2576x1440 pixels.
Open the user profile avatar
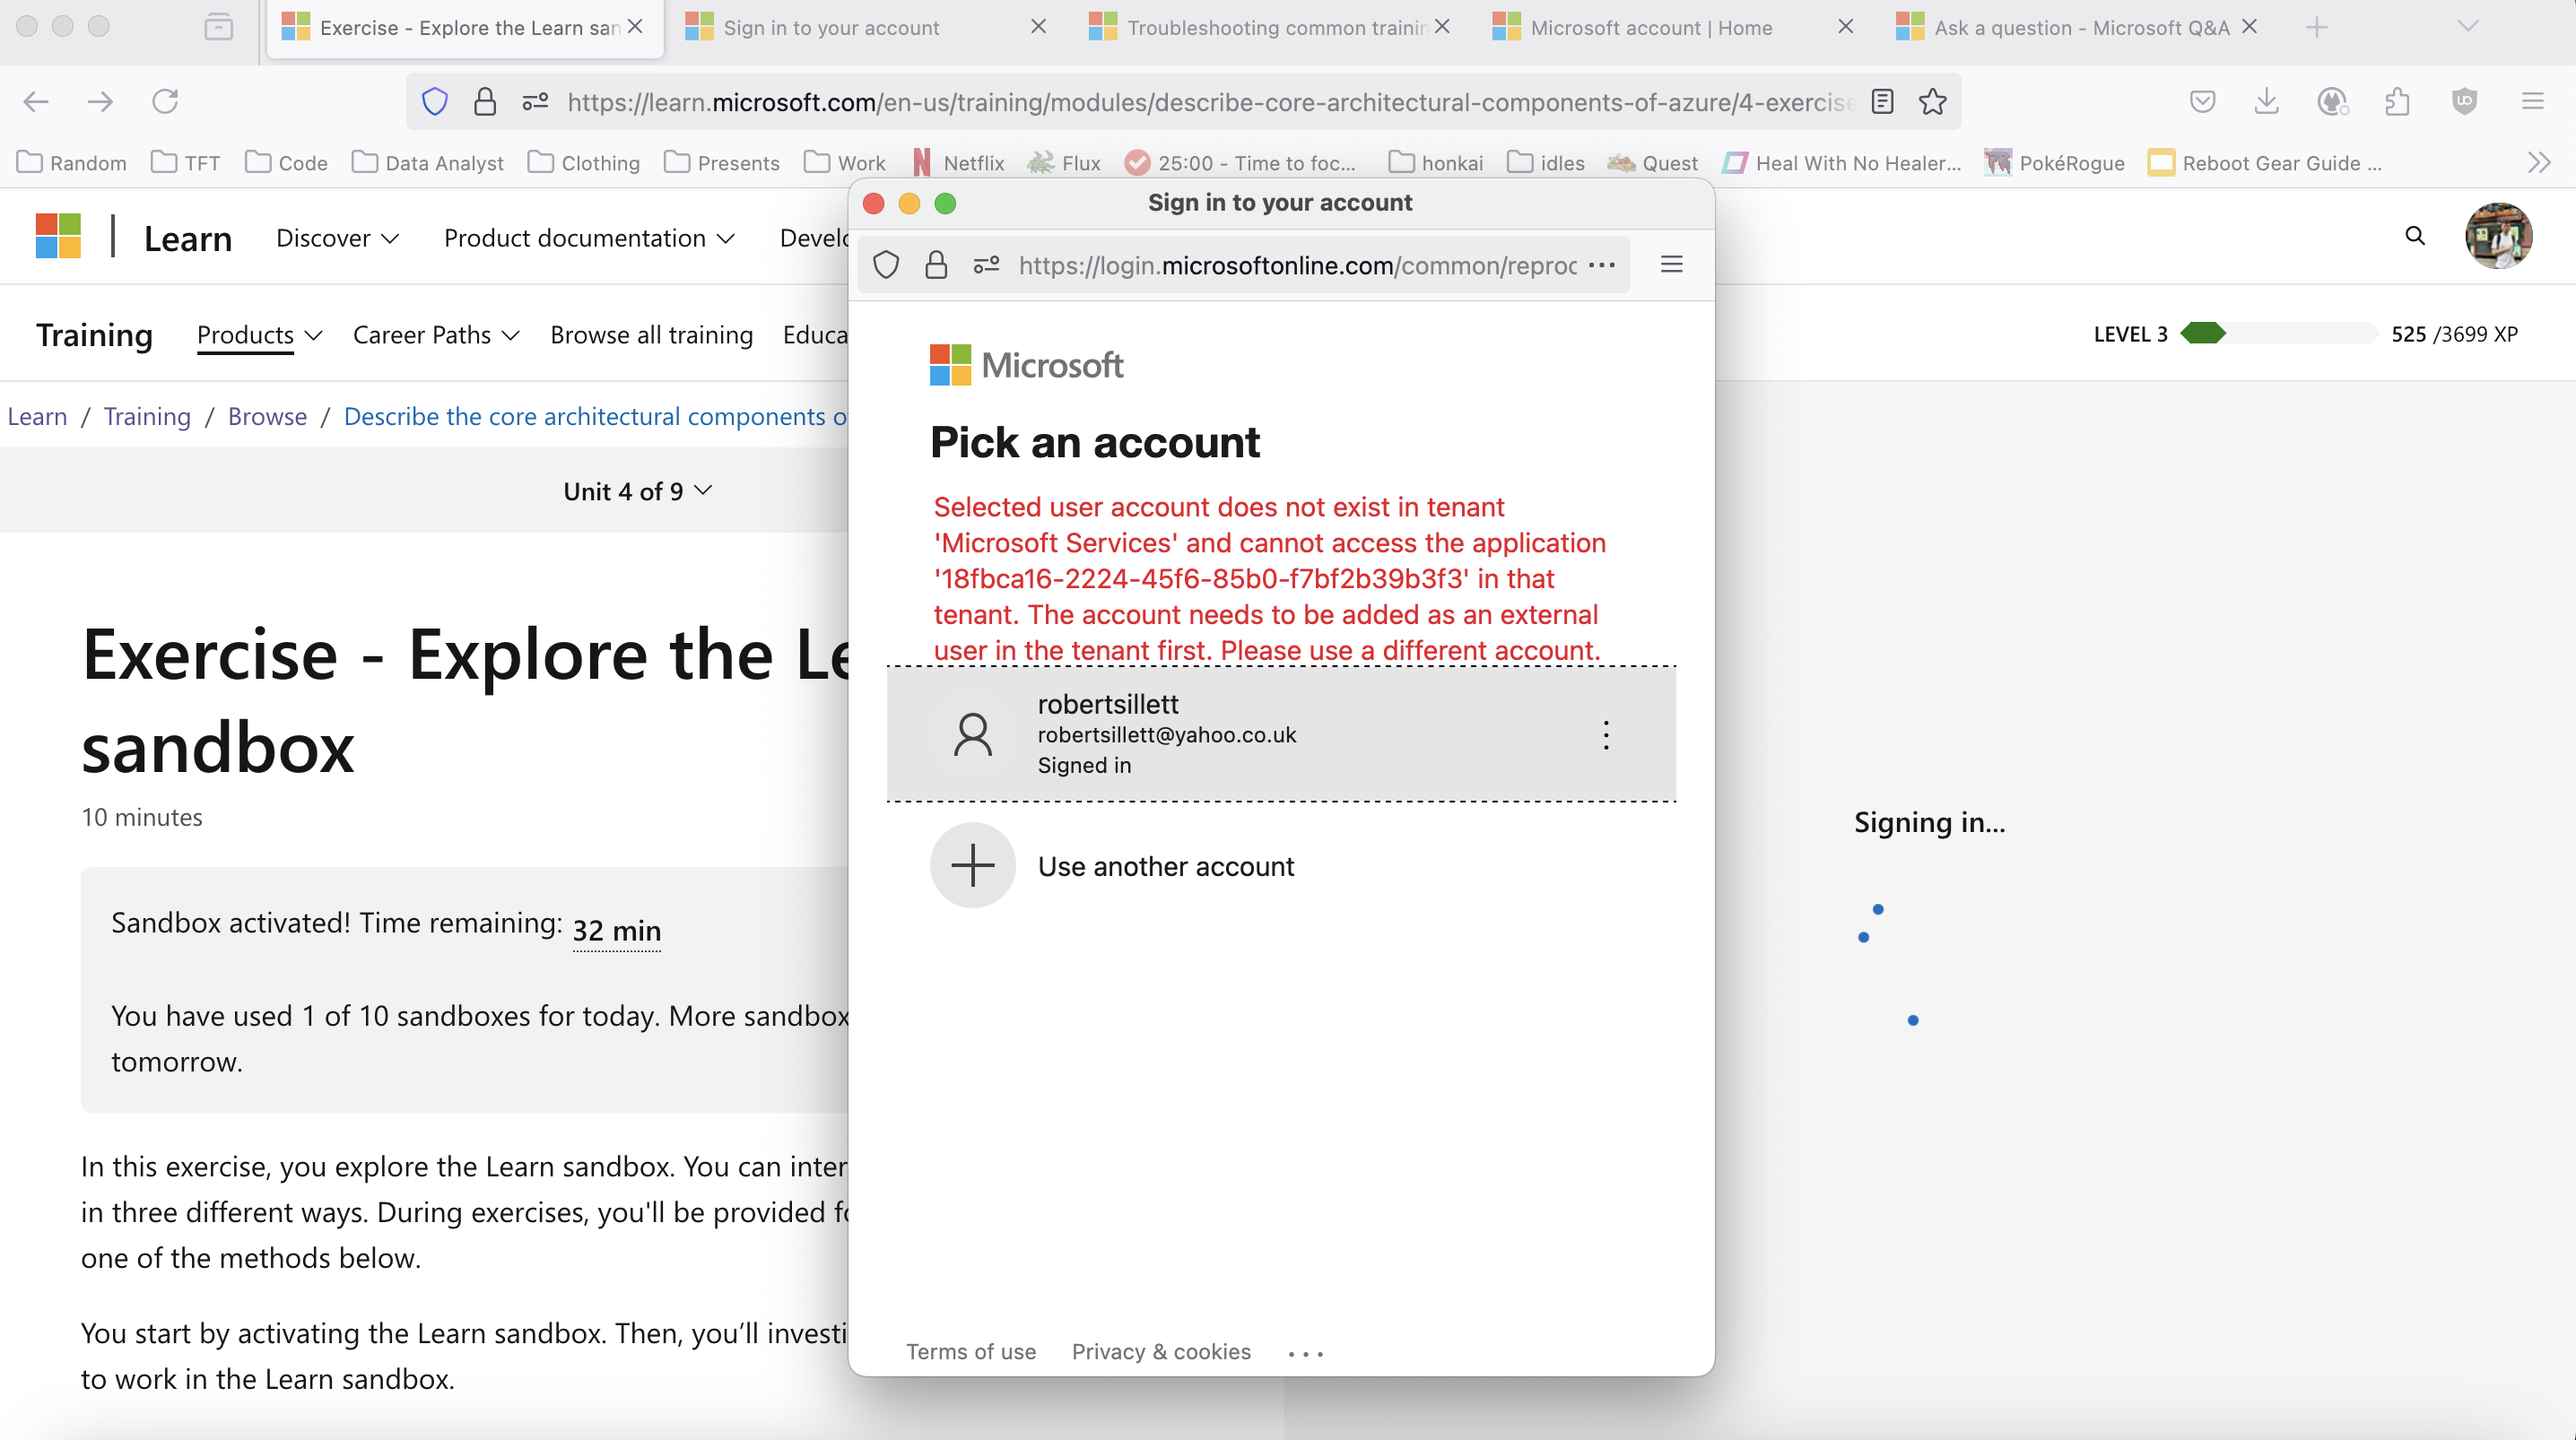tap(2499, 236)
